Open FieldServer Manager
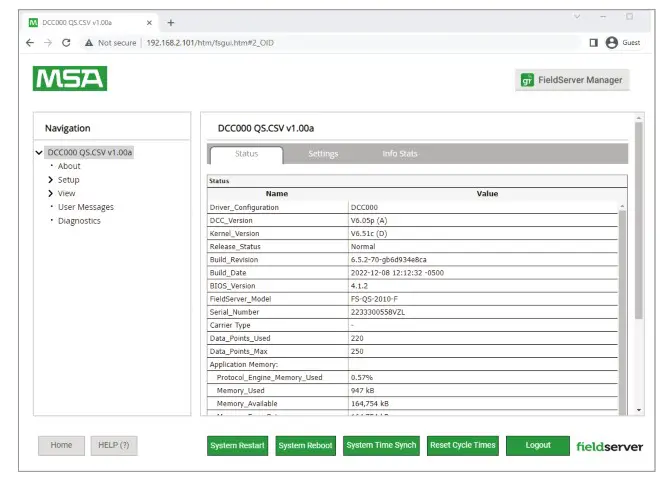The width and height of the screenshot is (669, 482). point(572,80)
